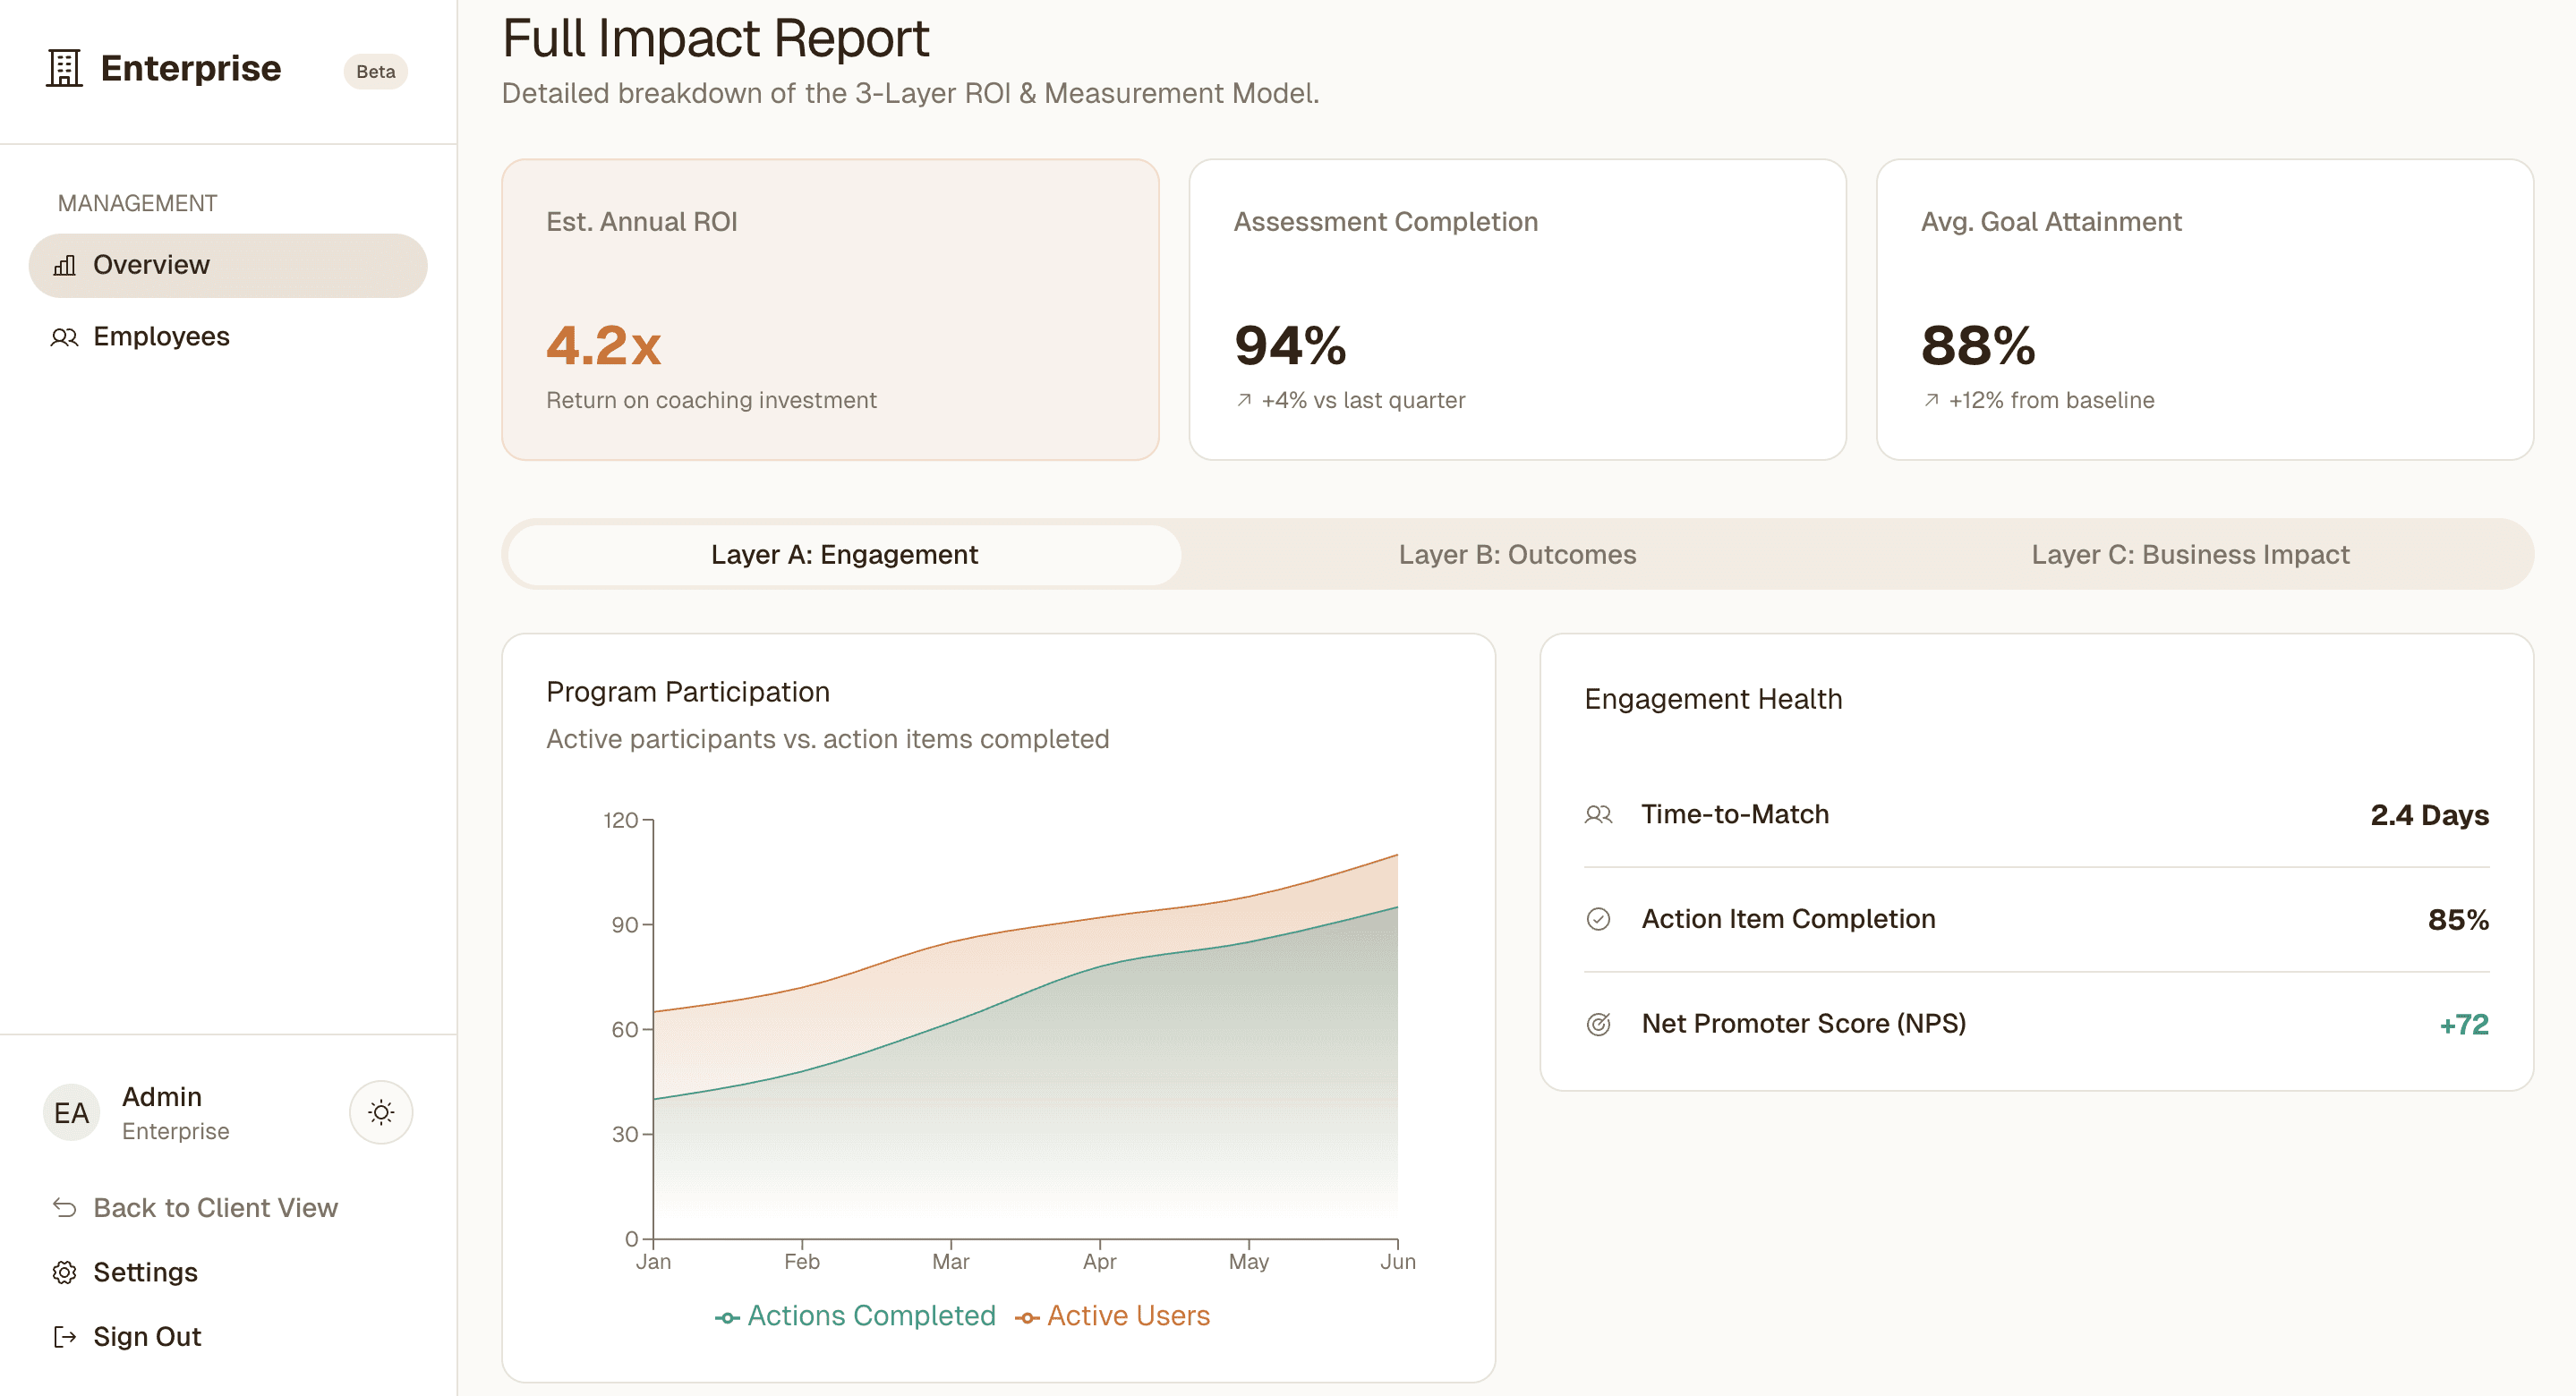This screenshot has width=2576, height=1396.
Task: Click the Time-to-Match people icon
Action: click(x=1598, y=814)
